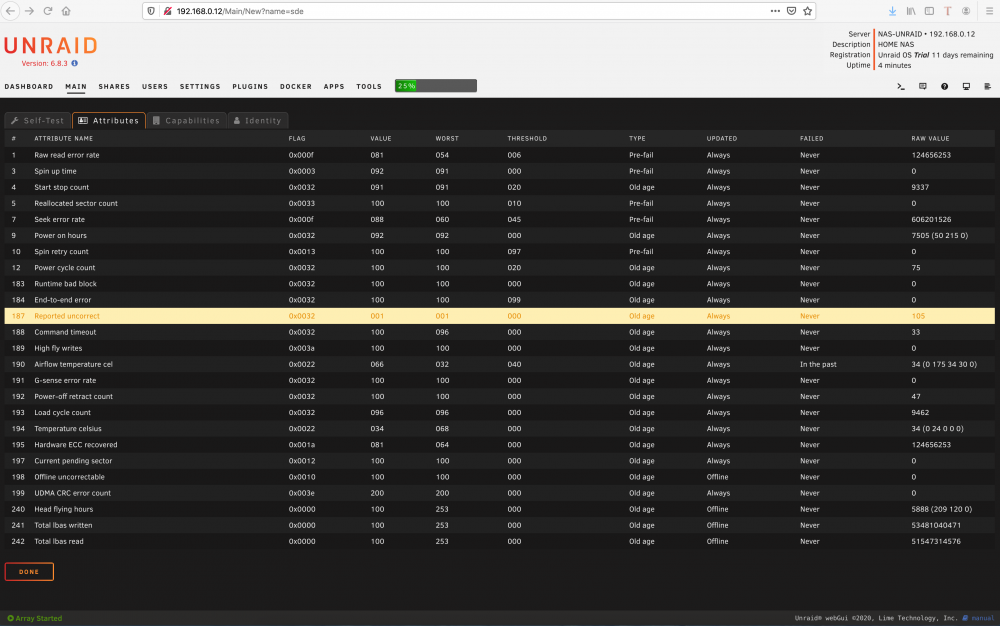The image size is (1000, 626).
Task: Open the browser downloads arrow
Action: pos(892,11)
